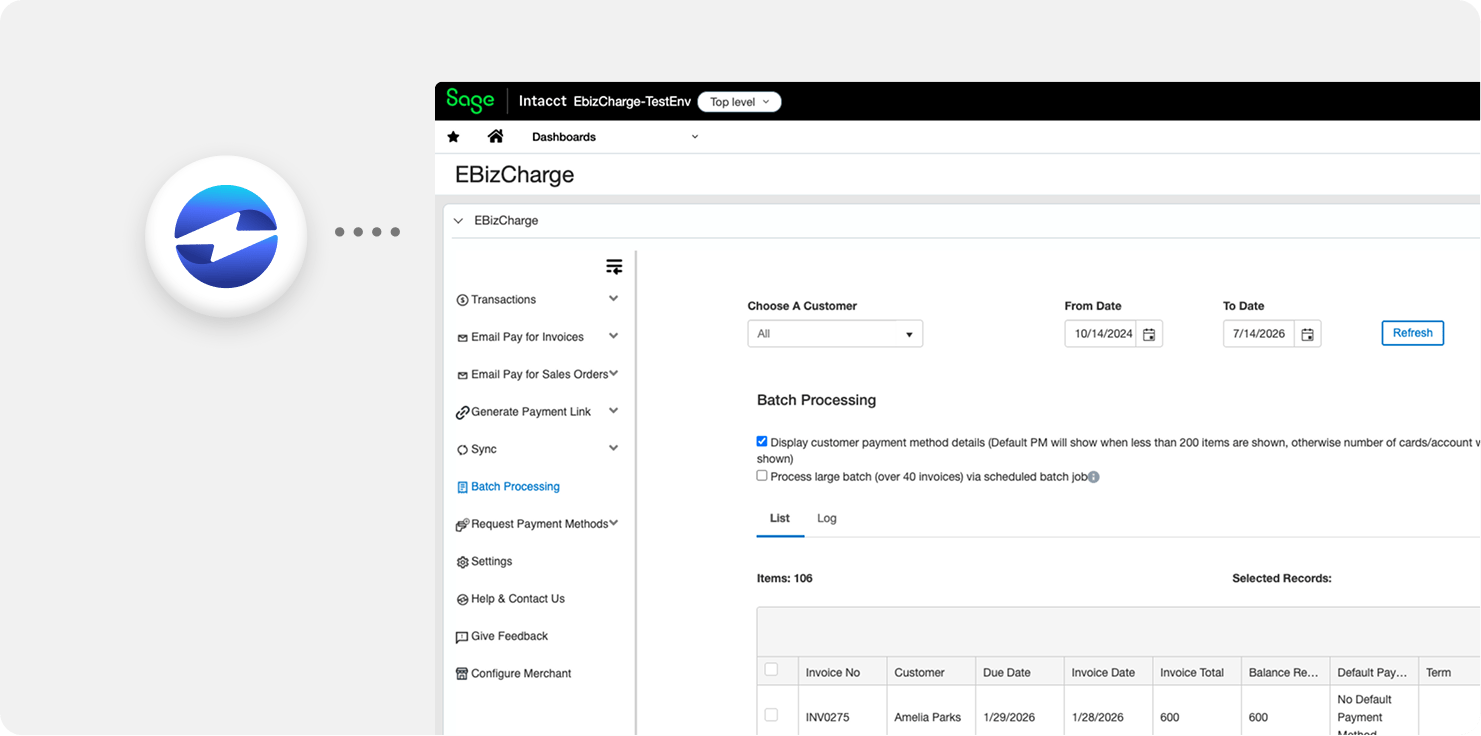This screenshot has width=1481, height=736.
Task: Open Give Feedback in sidebar
Action: (x=510, y=636)
